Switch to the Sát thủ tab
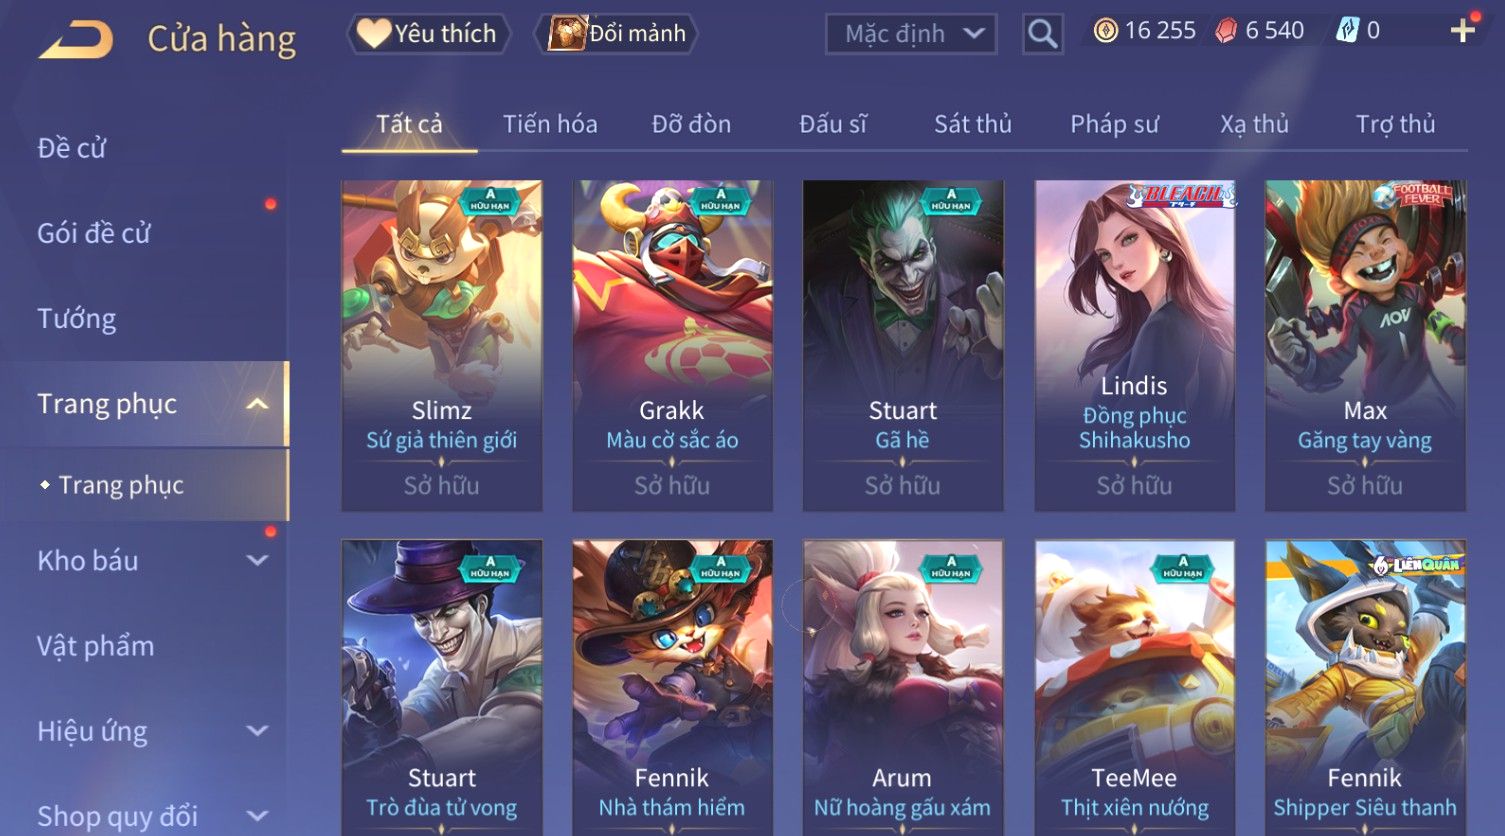The height and width of the screenshot is (836, 1505). click(x=972, y=124)
